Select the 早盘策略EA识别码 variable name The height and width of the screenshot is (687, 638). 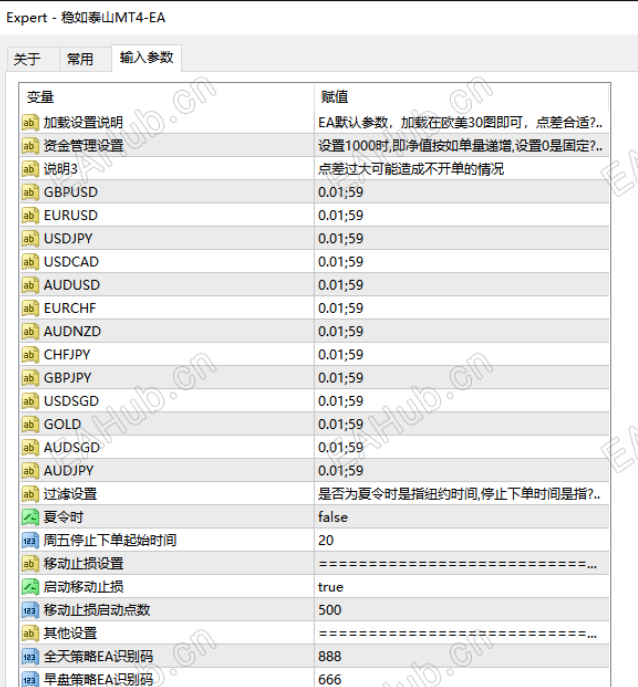(x=98, y=679)
